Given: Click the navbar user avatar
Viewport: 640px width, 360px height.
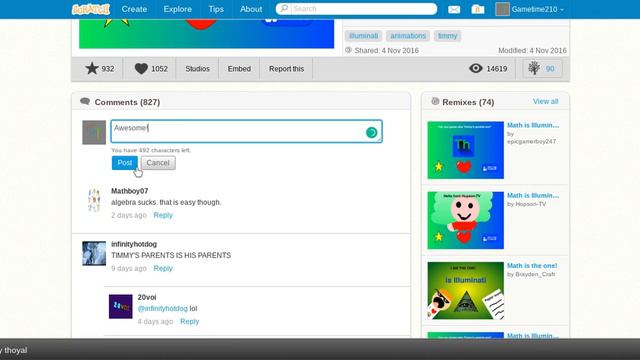Looking at the screenshot, I should click(x=502, y=9).
